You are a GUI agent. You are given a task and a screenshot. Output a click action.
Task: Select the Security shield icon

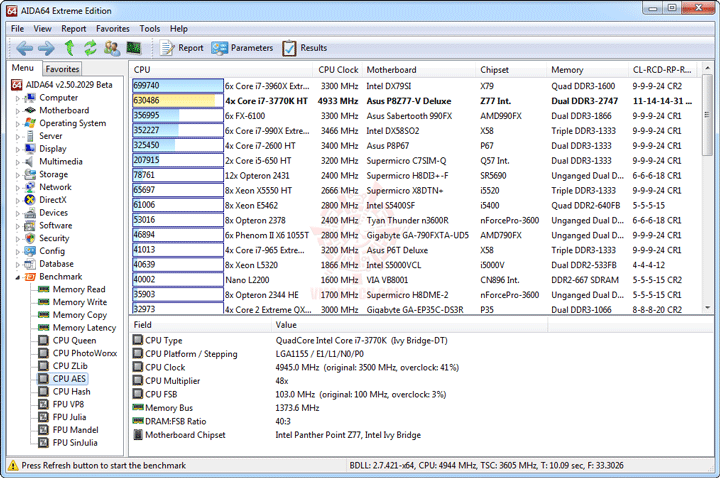click(30, 238)
